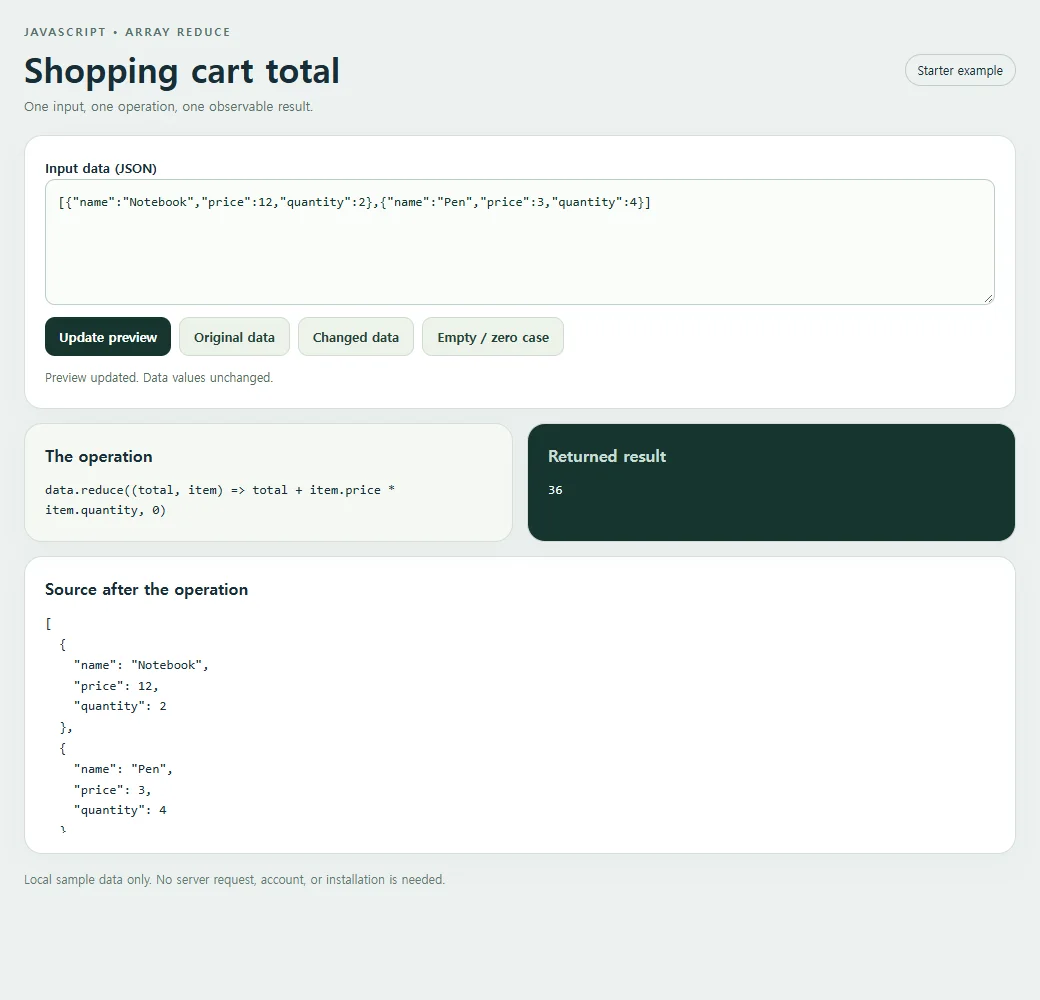This screenshot has width=1040, height=1000.
Task: Click the Input data (JSON) label
Action: 101,168
